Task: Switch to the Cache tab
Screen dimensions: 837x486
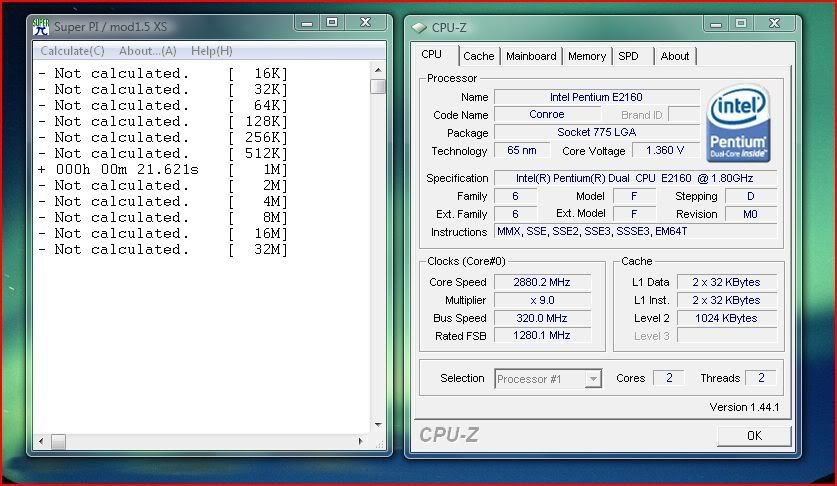Action: click(479, 56)
